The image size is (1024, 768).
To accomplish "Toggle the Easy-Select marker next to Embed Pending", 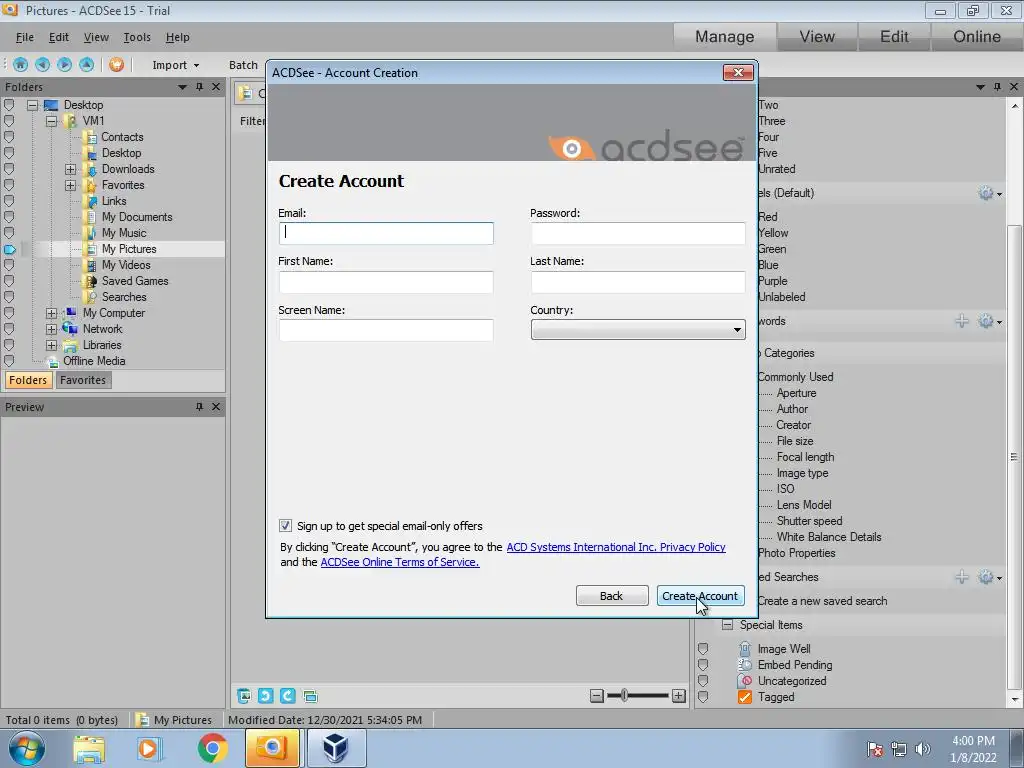I will click(x=703, y=665).
